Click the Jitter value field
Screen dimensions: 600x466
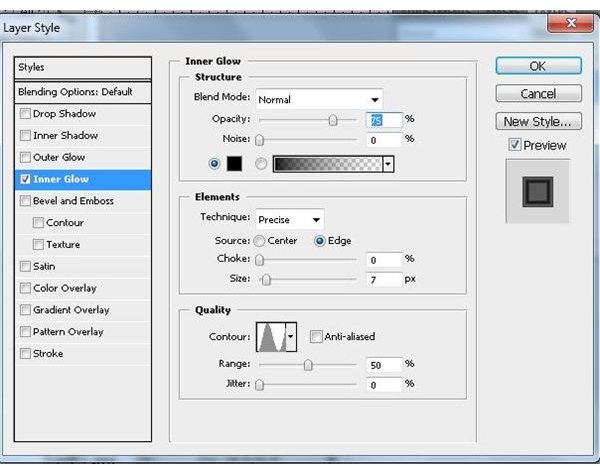384,385
